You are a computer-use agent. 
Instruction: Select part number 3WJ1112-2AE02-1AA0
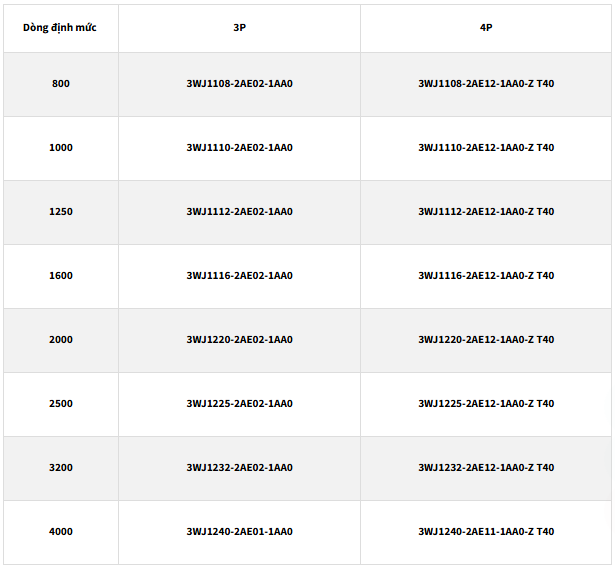click(x=239, y=212)
